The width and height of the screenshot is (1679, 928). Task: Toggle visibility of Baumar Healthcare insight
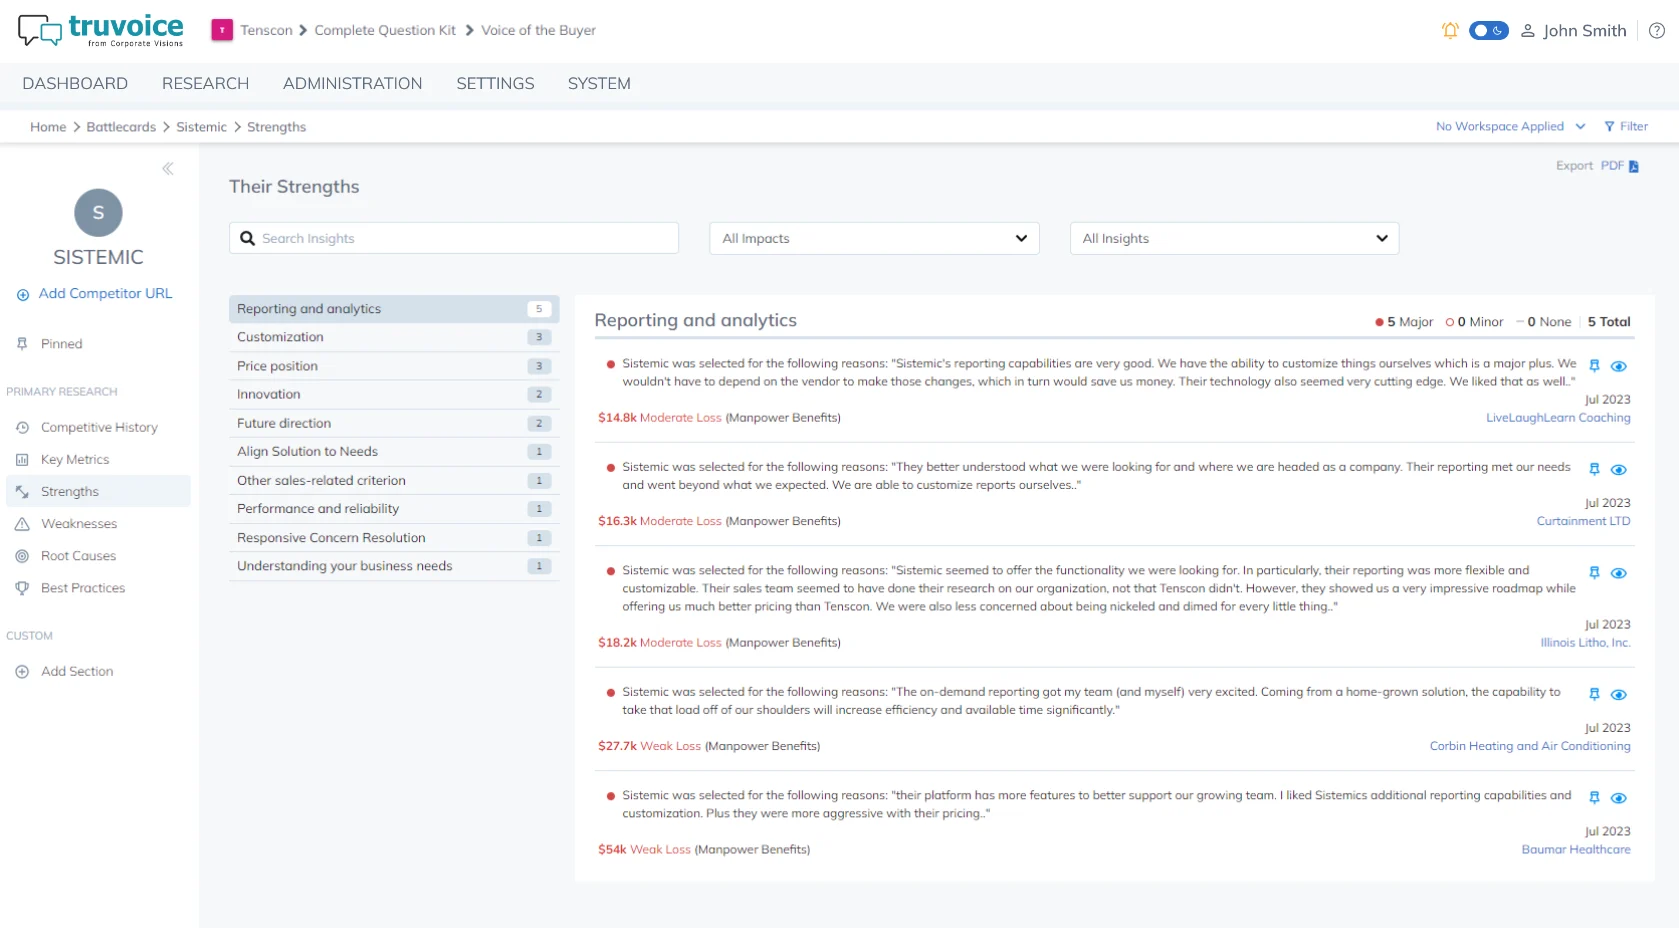[x=1619, y=798]
